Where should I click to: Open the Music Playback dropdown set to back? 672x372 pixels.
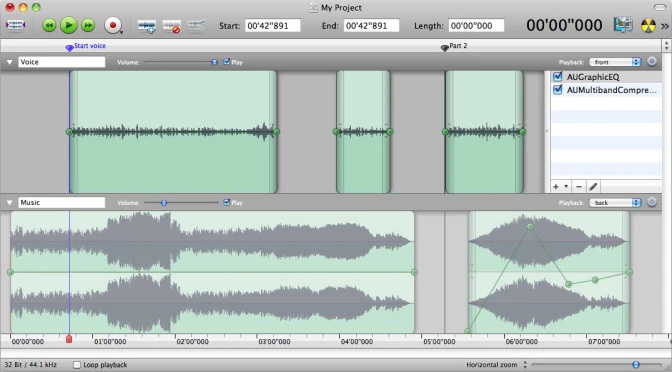615,203
